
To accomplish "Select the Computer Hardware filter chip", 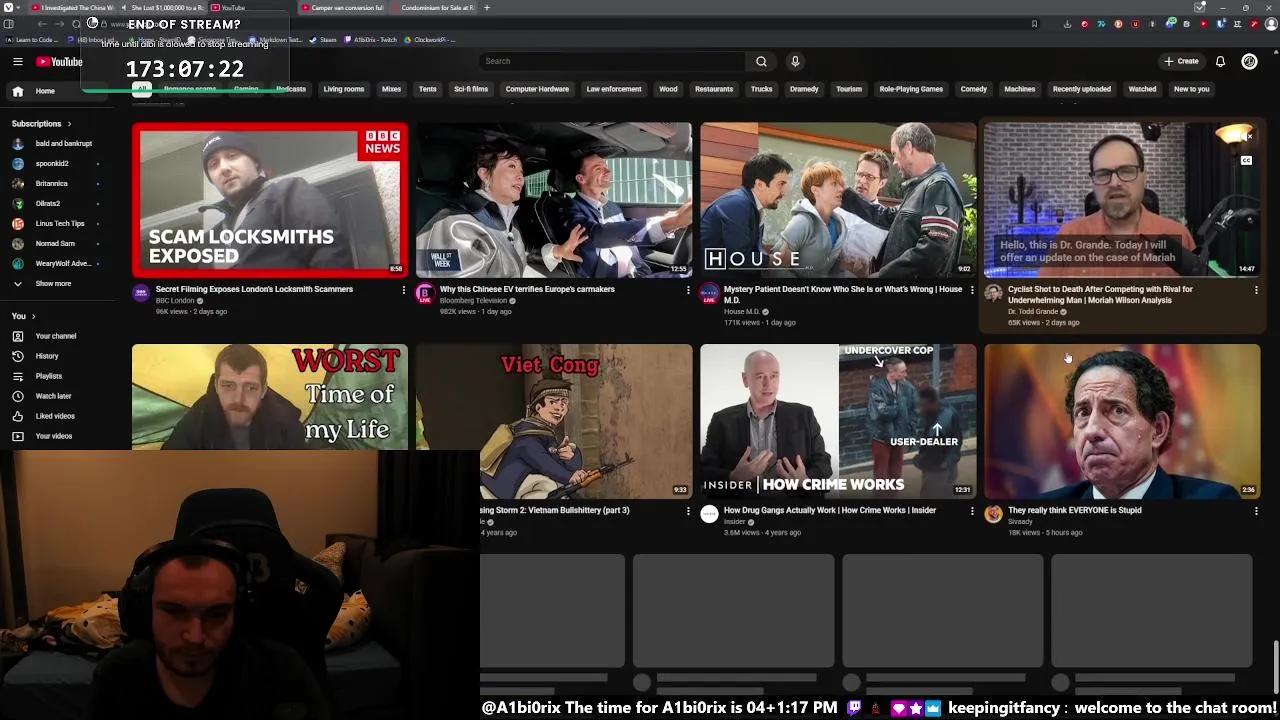I will [537, 89].
